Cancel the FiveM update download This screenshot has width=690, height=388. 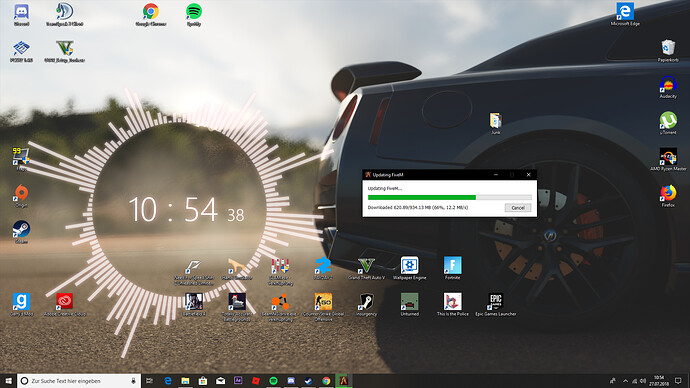(x=518, y=208)
